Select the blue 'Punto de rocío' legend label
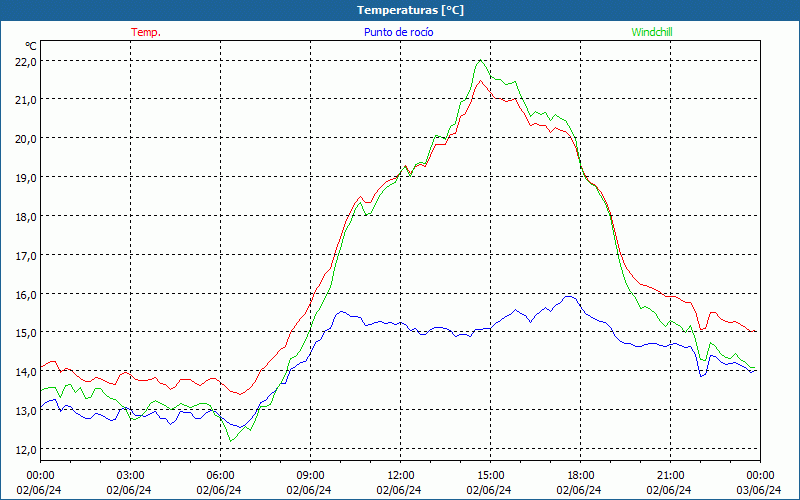800x500 pixels. (x=398, y=32)
